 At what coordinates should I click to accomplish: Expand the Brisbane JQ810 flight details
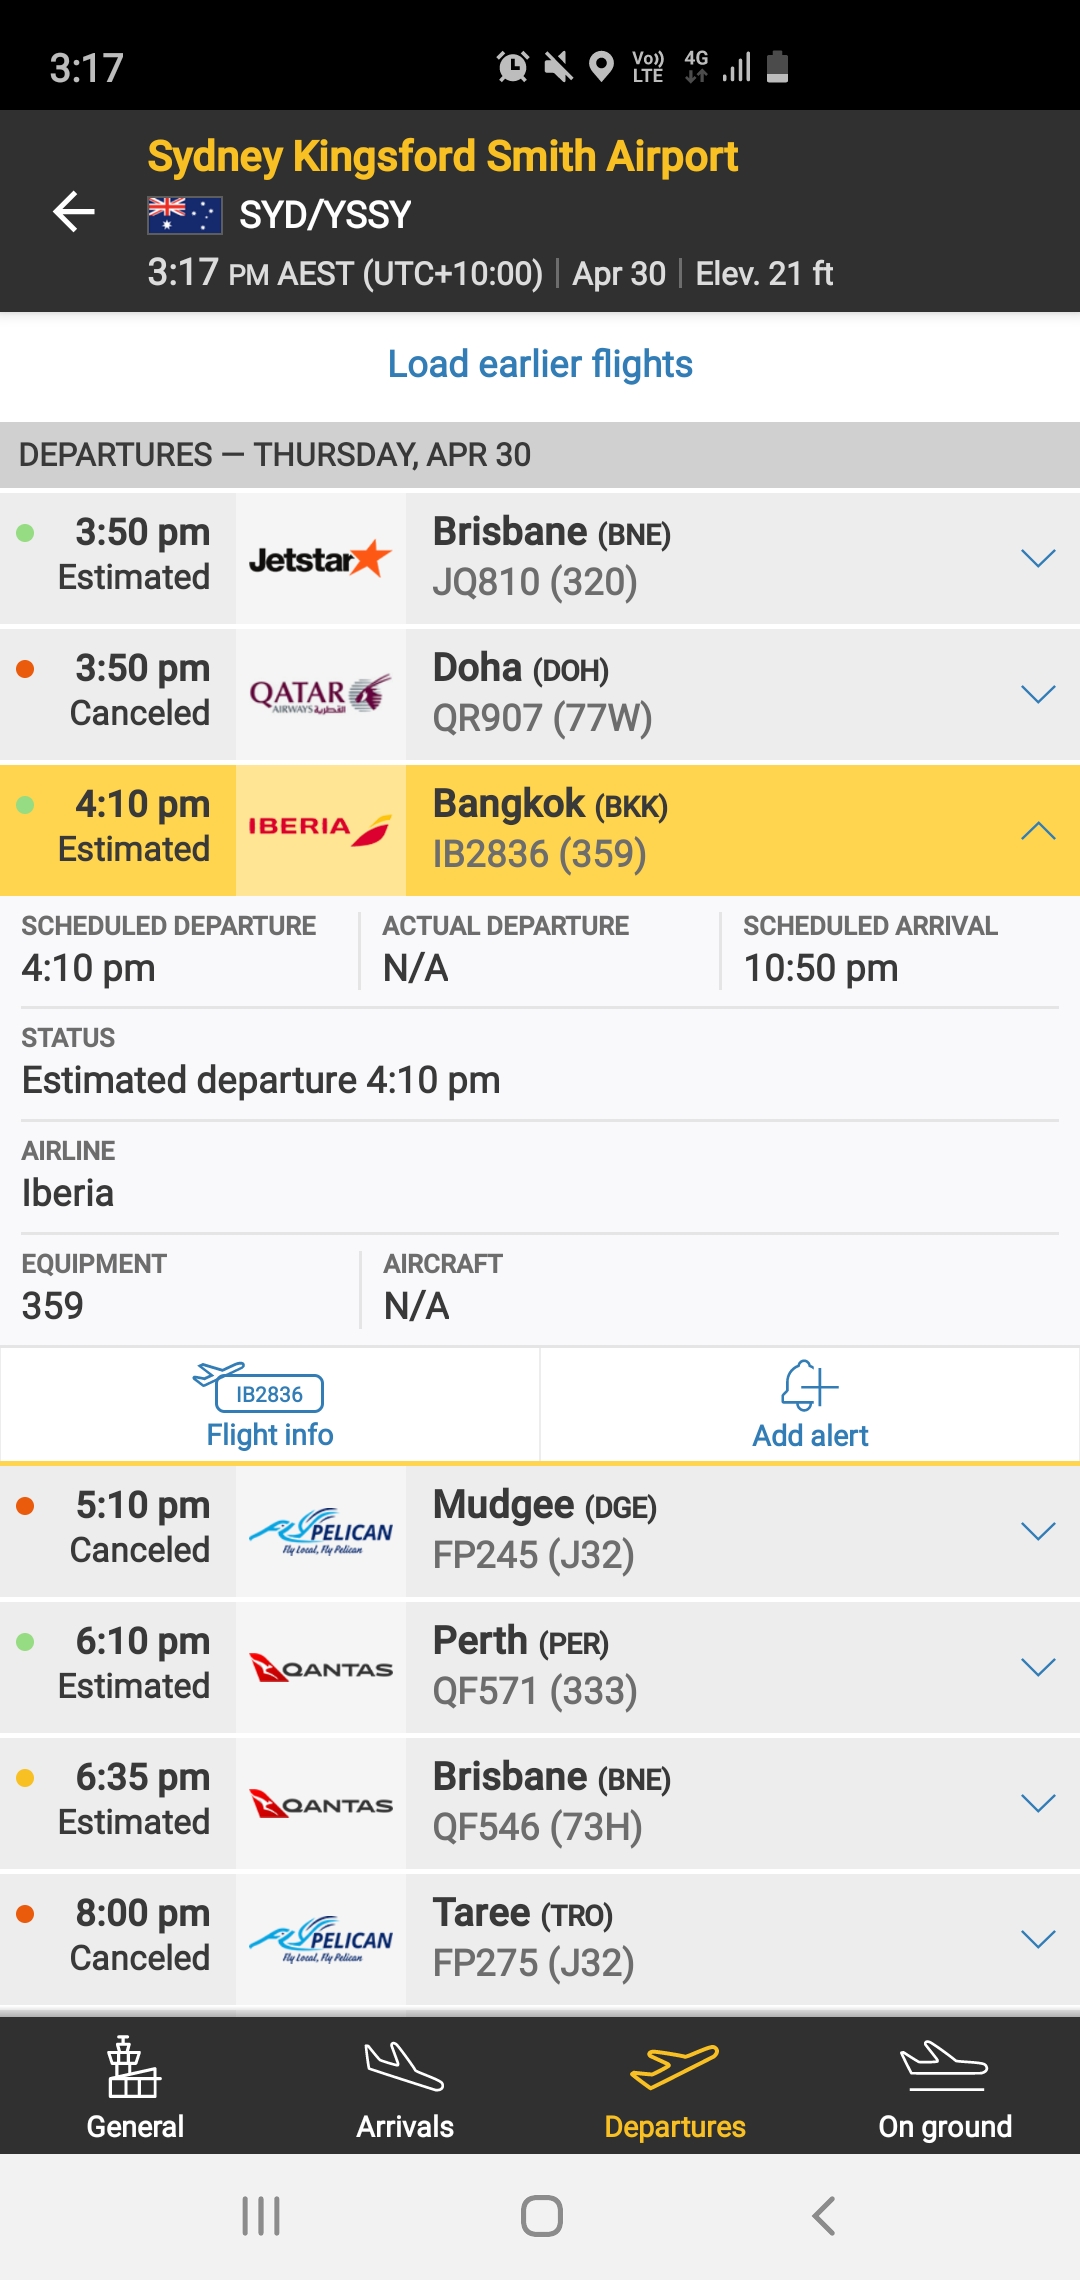tap(1038, 558)
